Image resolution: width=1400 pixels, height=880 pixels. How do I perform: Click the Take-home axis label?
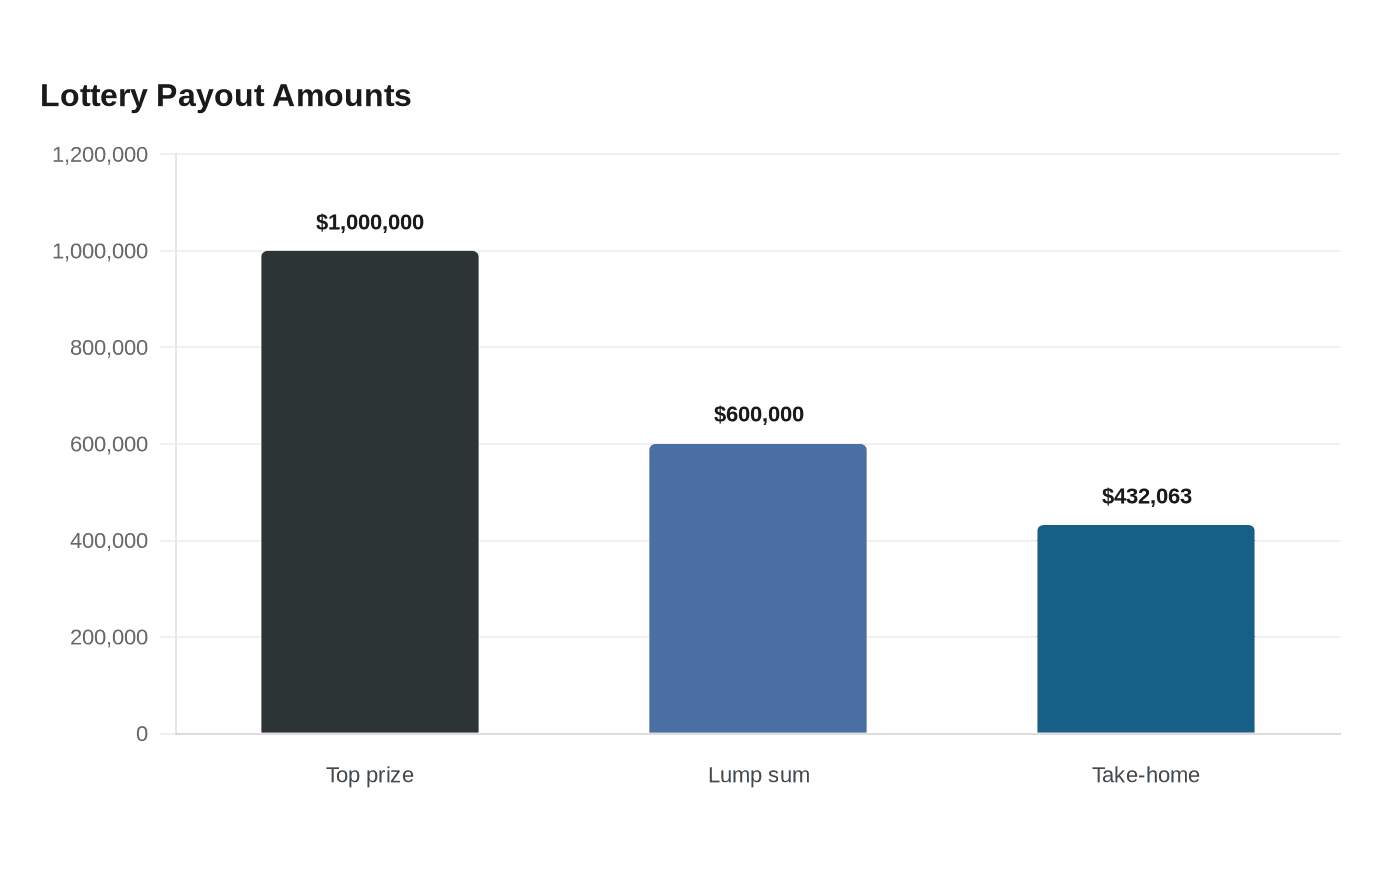(1146, 775)
